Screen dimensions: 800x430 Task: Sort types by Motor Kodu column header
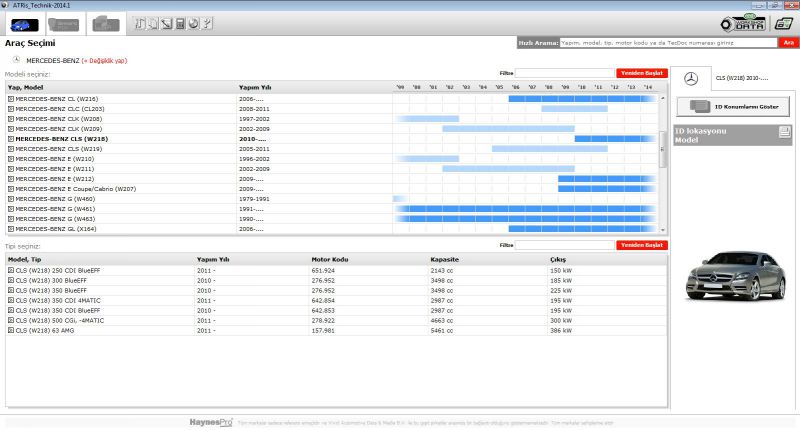coord(330,260)
